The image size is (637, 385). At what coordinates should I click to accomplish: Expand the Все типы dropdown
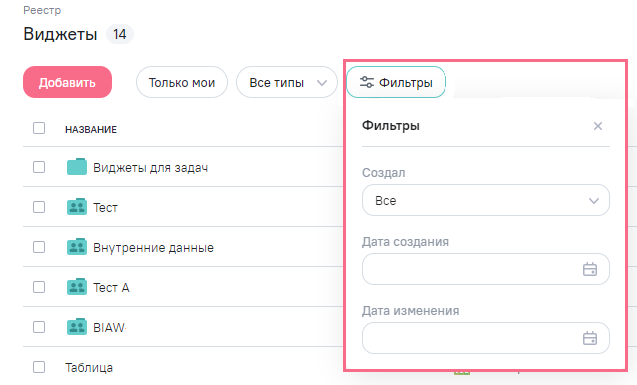[287, 82]
